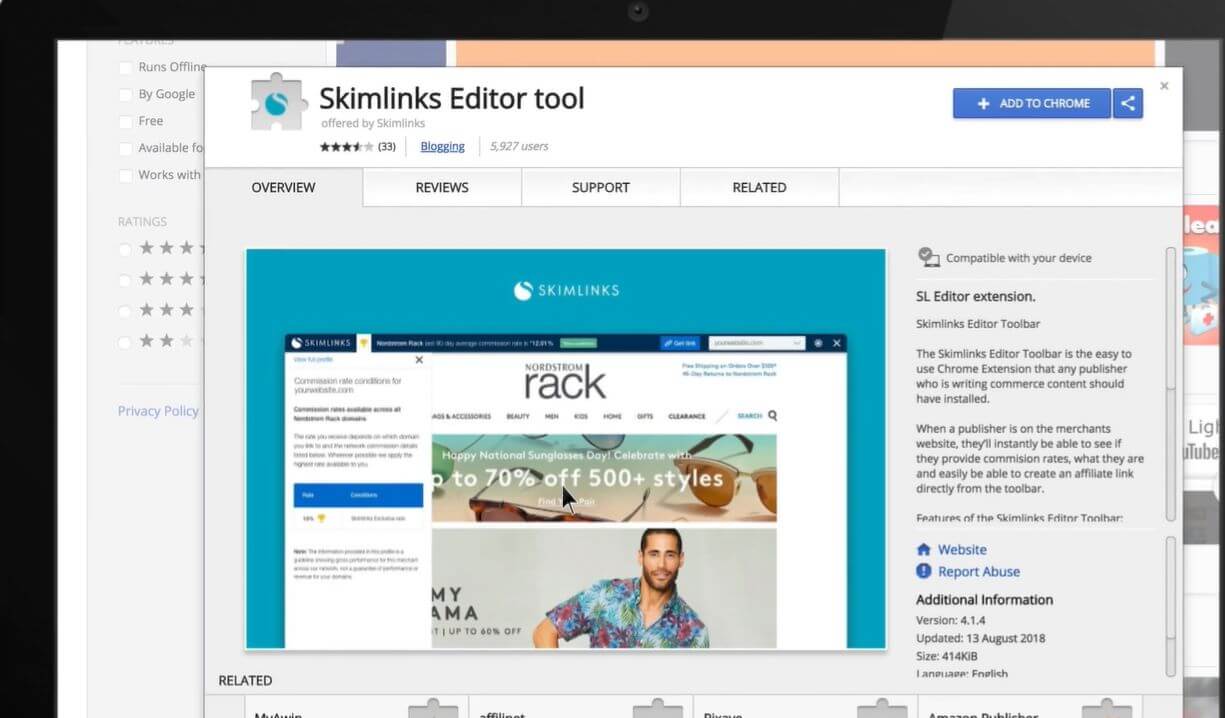Click the 'RATINGS' sidebar heading
1225x718 pixels.
point(142,222)
